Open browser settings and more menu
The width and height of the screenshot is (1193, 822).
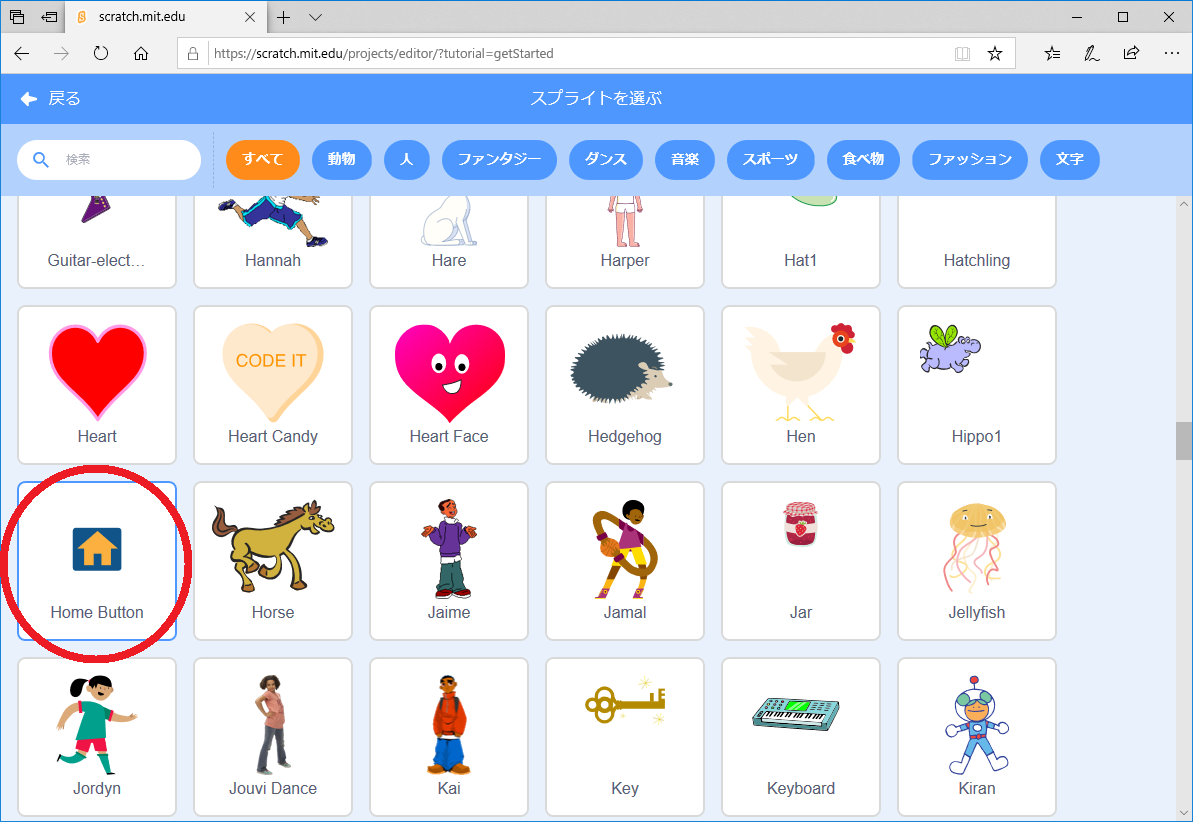point(1172,53)
